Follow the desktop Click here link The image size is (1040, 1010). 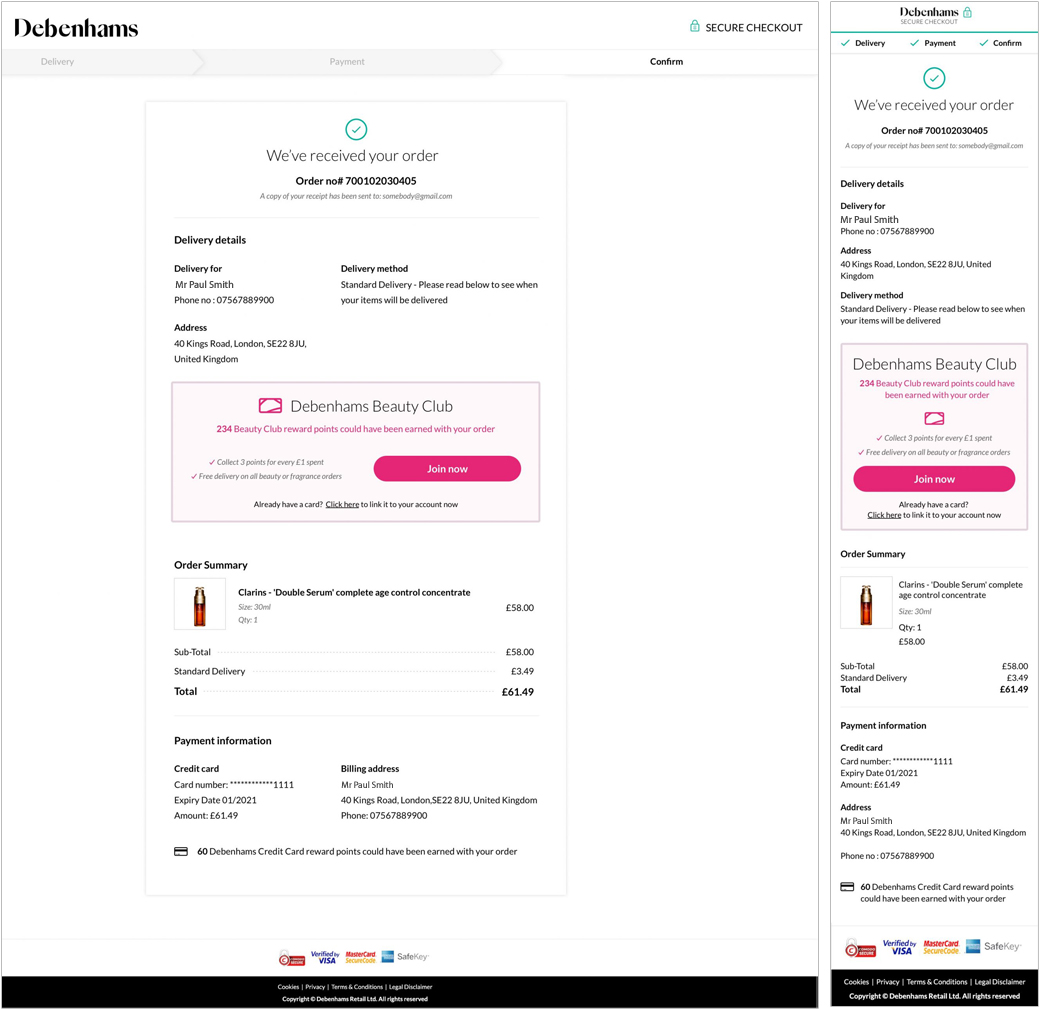point(342,505)
